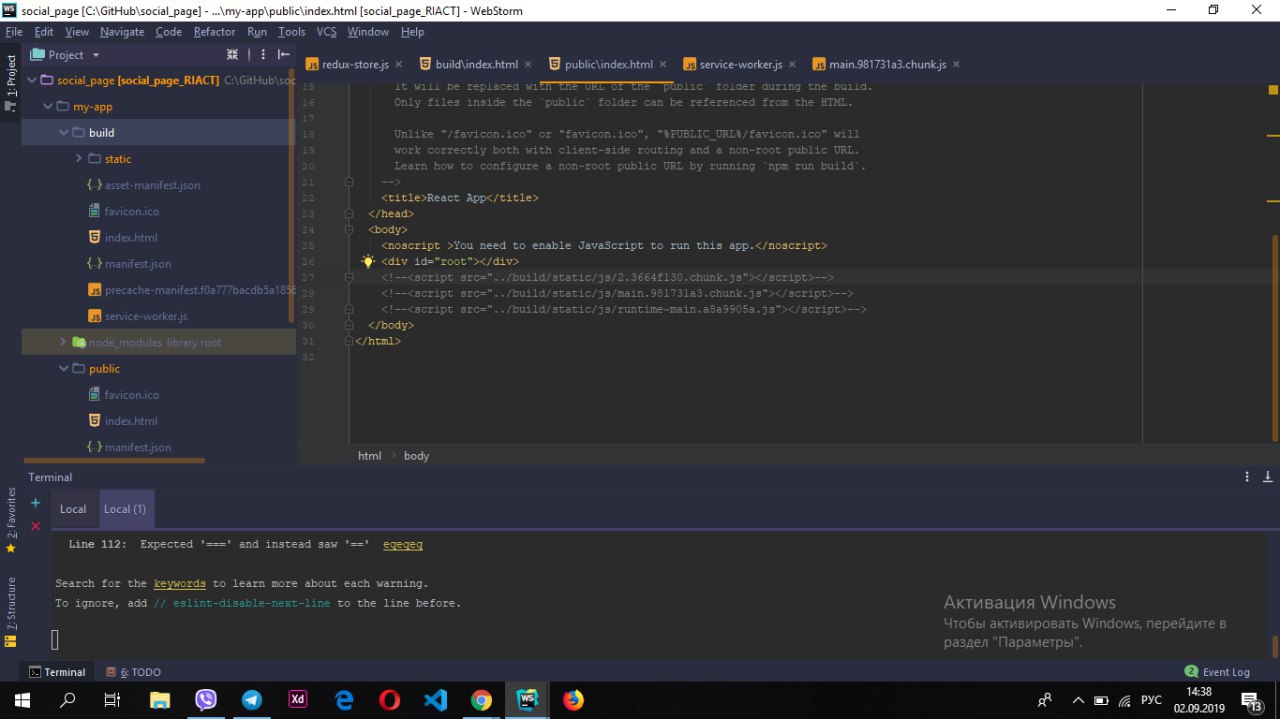Toggle the Favorites tool window
1280x719 pixels.
11,519
